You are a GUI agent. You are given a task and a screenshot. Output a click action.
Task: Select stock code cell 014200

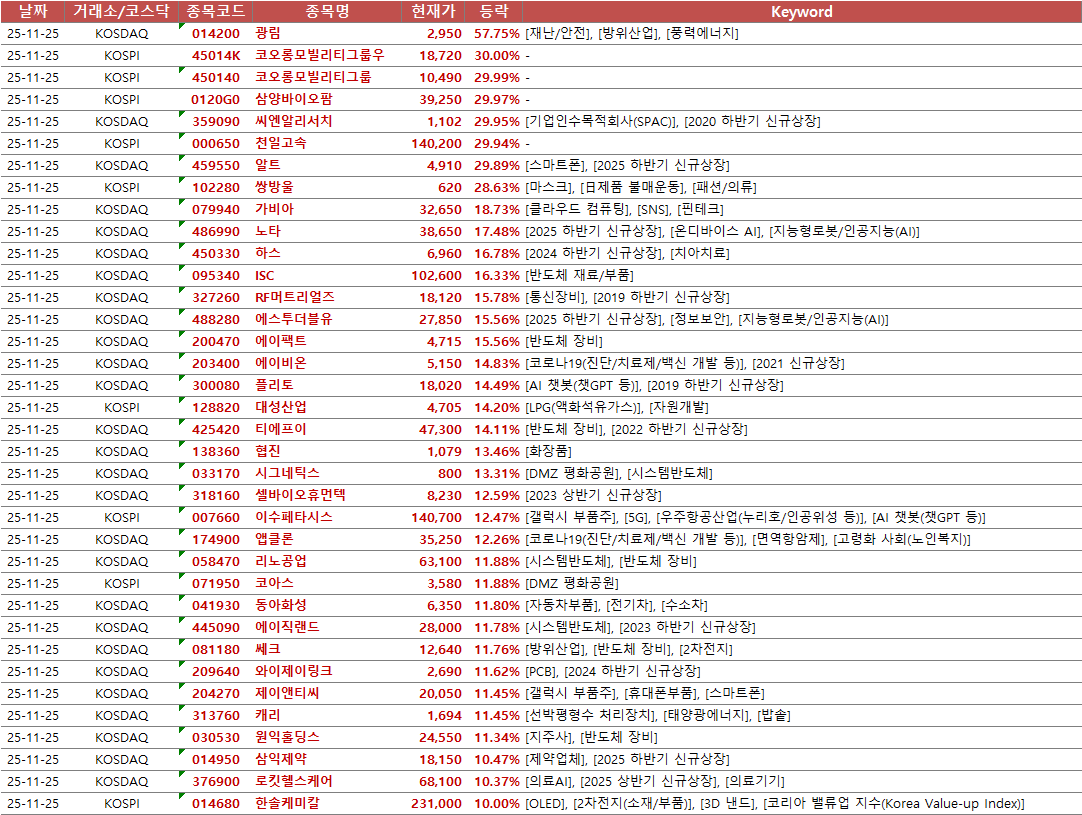click(x=216, y=33)
